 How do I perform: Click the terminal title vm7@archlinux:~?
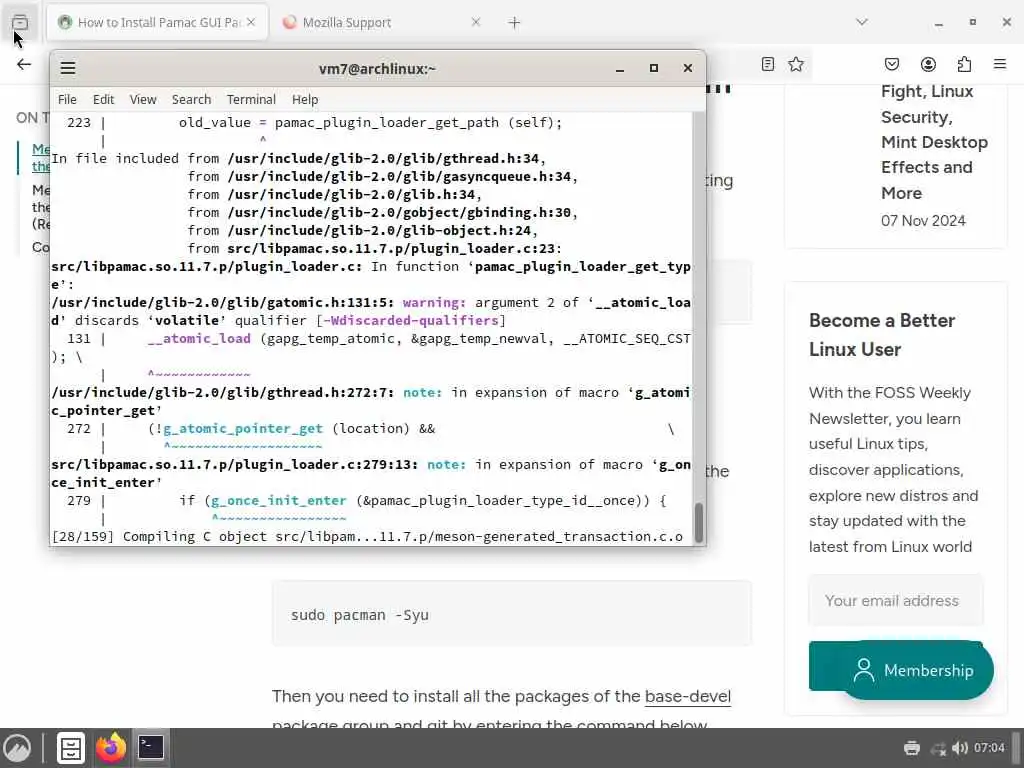377,69
